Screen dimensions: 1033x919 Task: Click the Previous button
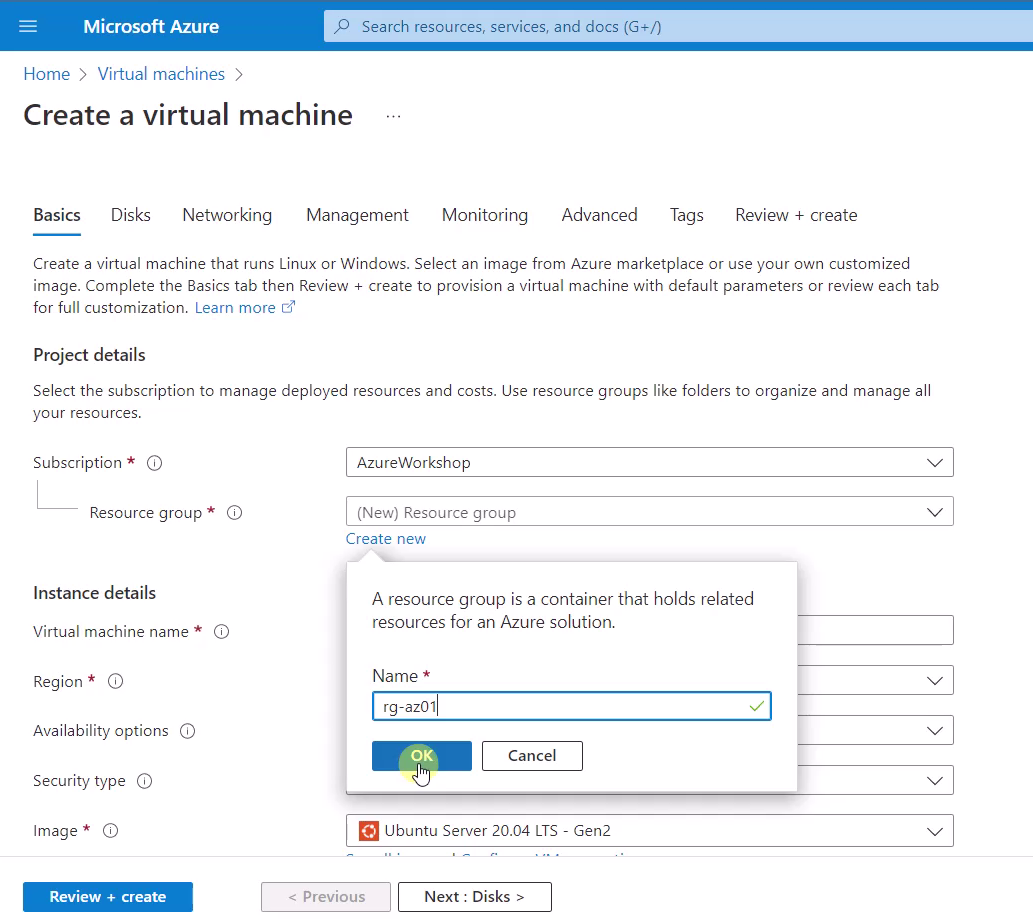tap(326, 897)
